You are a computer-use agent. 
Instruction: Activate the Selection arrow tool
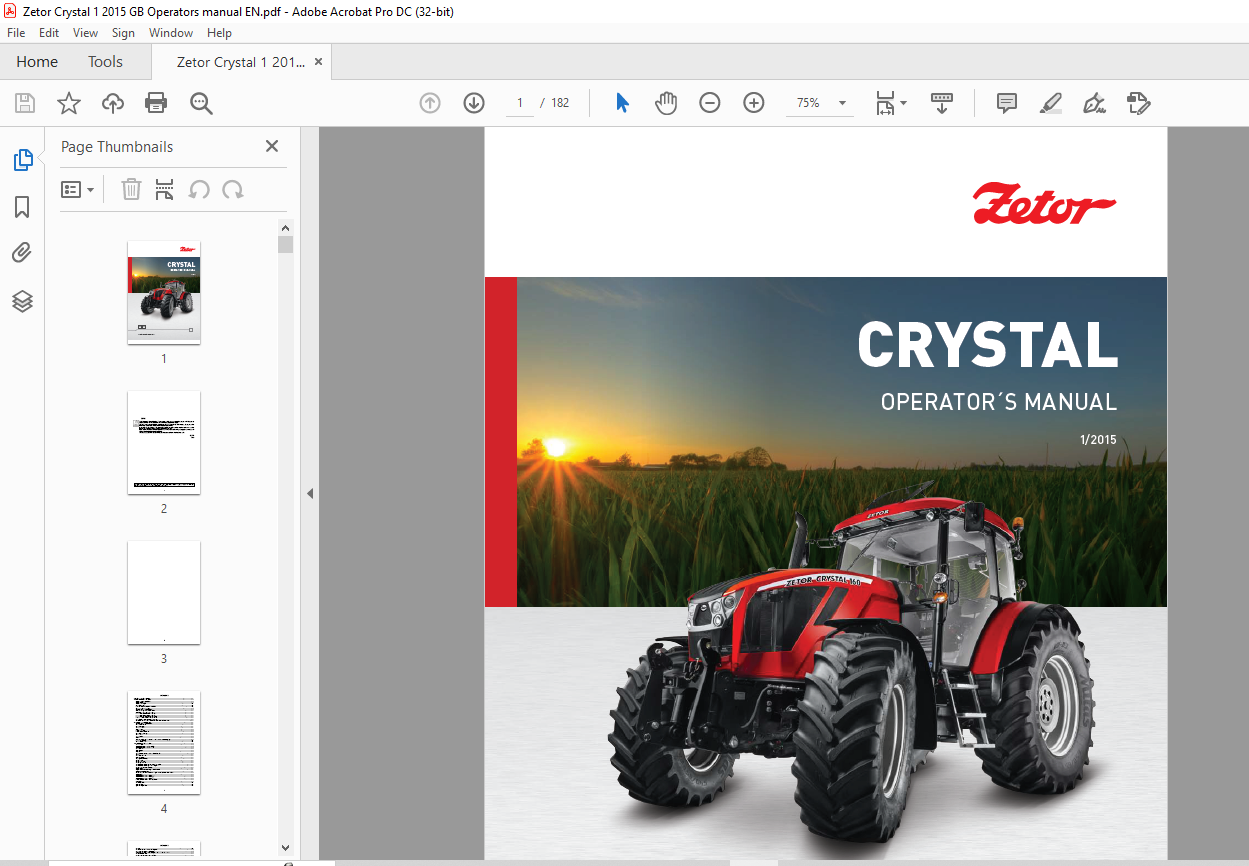(622, 103)
